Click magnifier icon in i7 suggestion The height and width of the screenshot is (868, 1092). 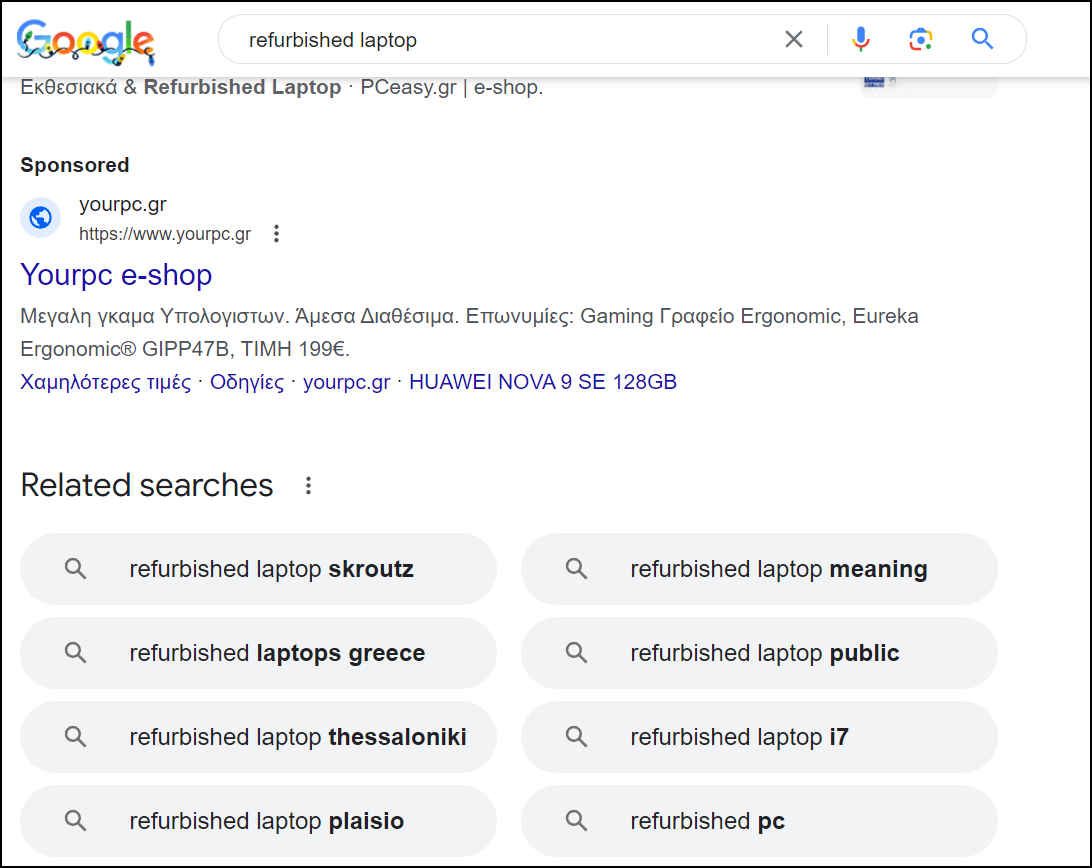(x=576, y=736)
